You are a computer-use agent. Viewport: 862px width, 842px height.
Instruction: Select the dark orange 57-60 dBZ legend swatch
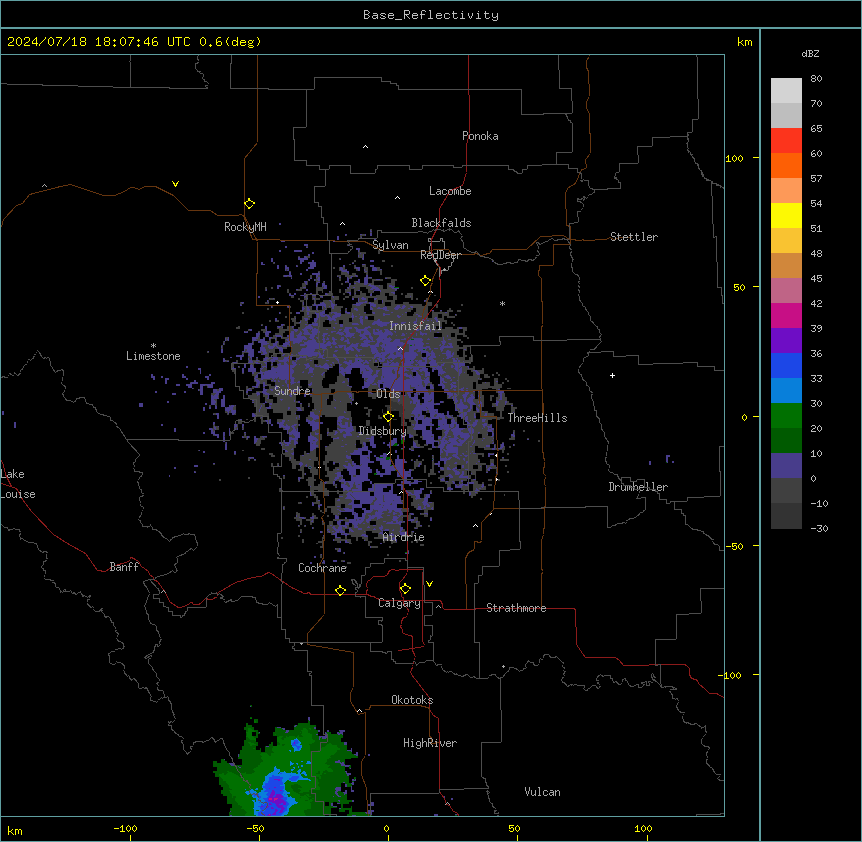click(x=786, y=166)
